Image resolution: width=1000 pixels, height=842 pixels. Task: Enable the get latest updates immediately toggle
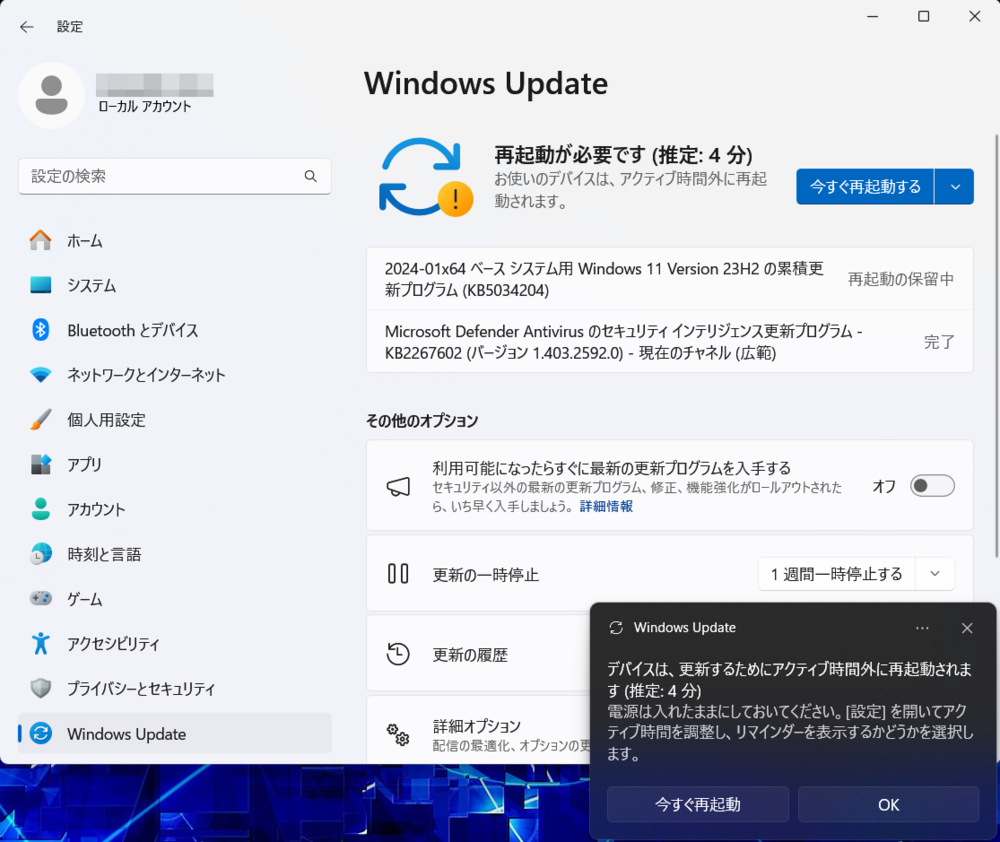(932, 485)
